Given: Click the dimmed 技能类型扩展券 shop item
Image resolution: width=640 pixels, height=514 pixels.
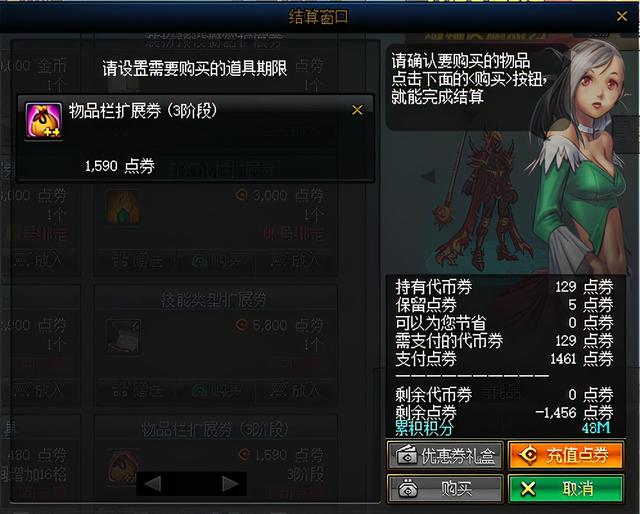Looking at the screenshot, I should click(x=216, y=345).
